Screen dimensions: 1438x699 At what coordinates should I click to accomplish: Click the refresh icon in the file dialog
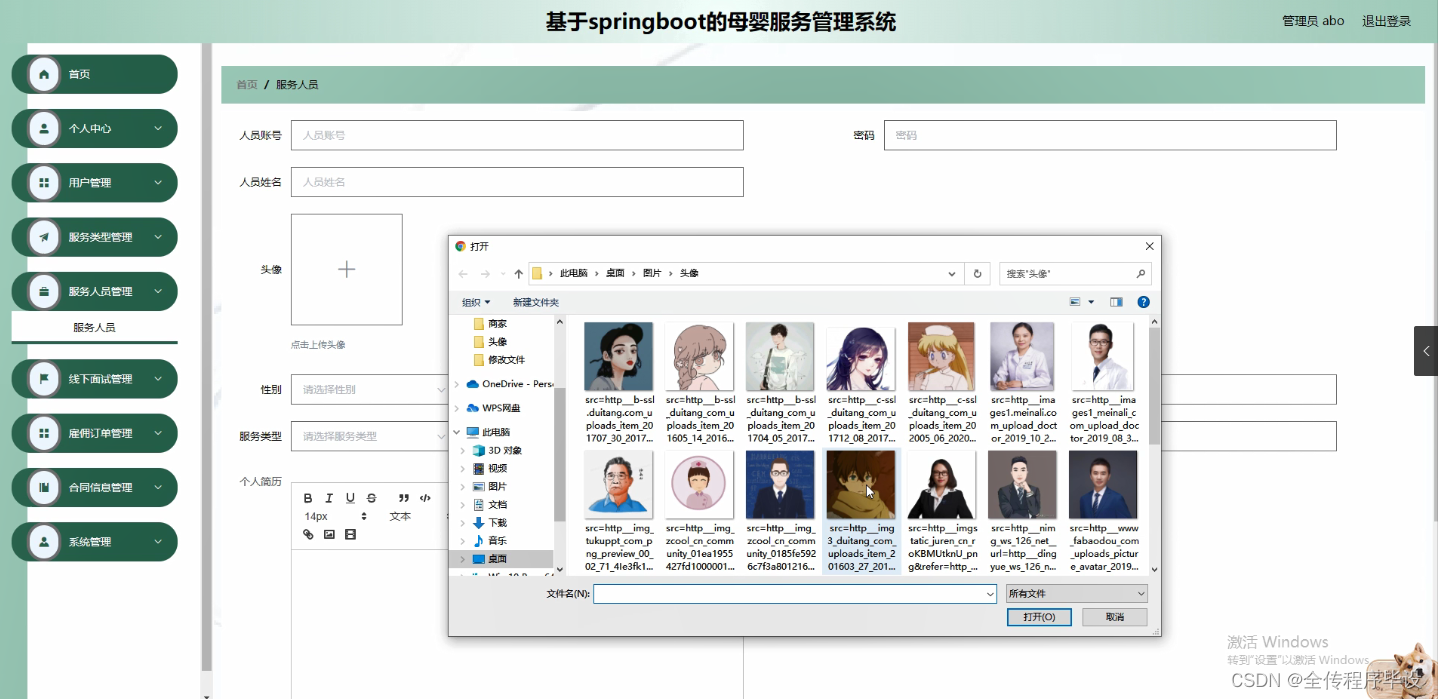click(978, 273)
